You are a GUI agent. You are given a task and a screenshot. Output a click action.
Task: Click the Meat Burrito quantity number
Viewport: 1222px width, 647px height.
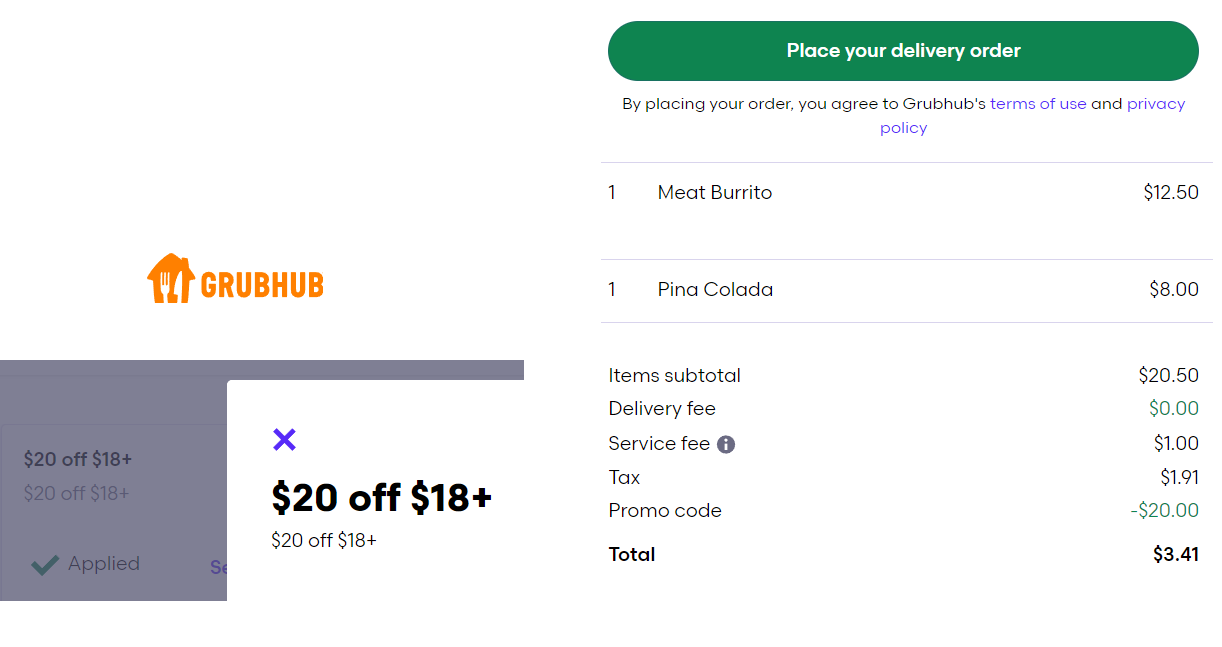click(x=612, y=193)
